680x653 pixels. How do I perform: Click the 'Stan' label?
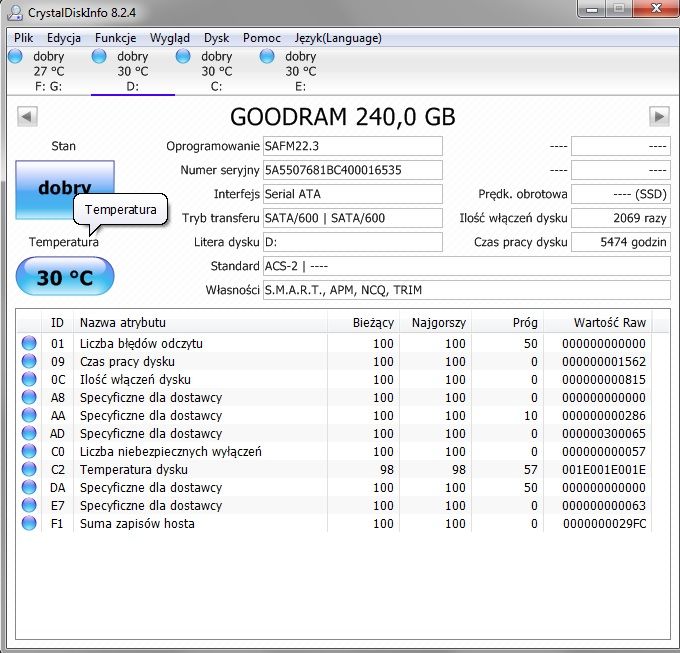point(63,146)
